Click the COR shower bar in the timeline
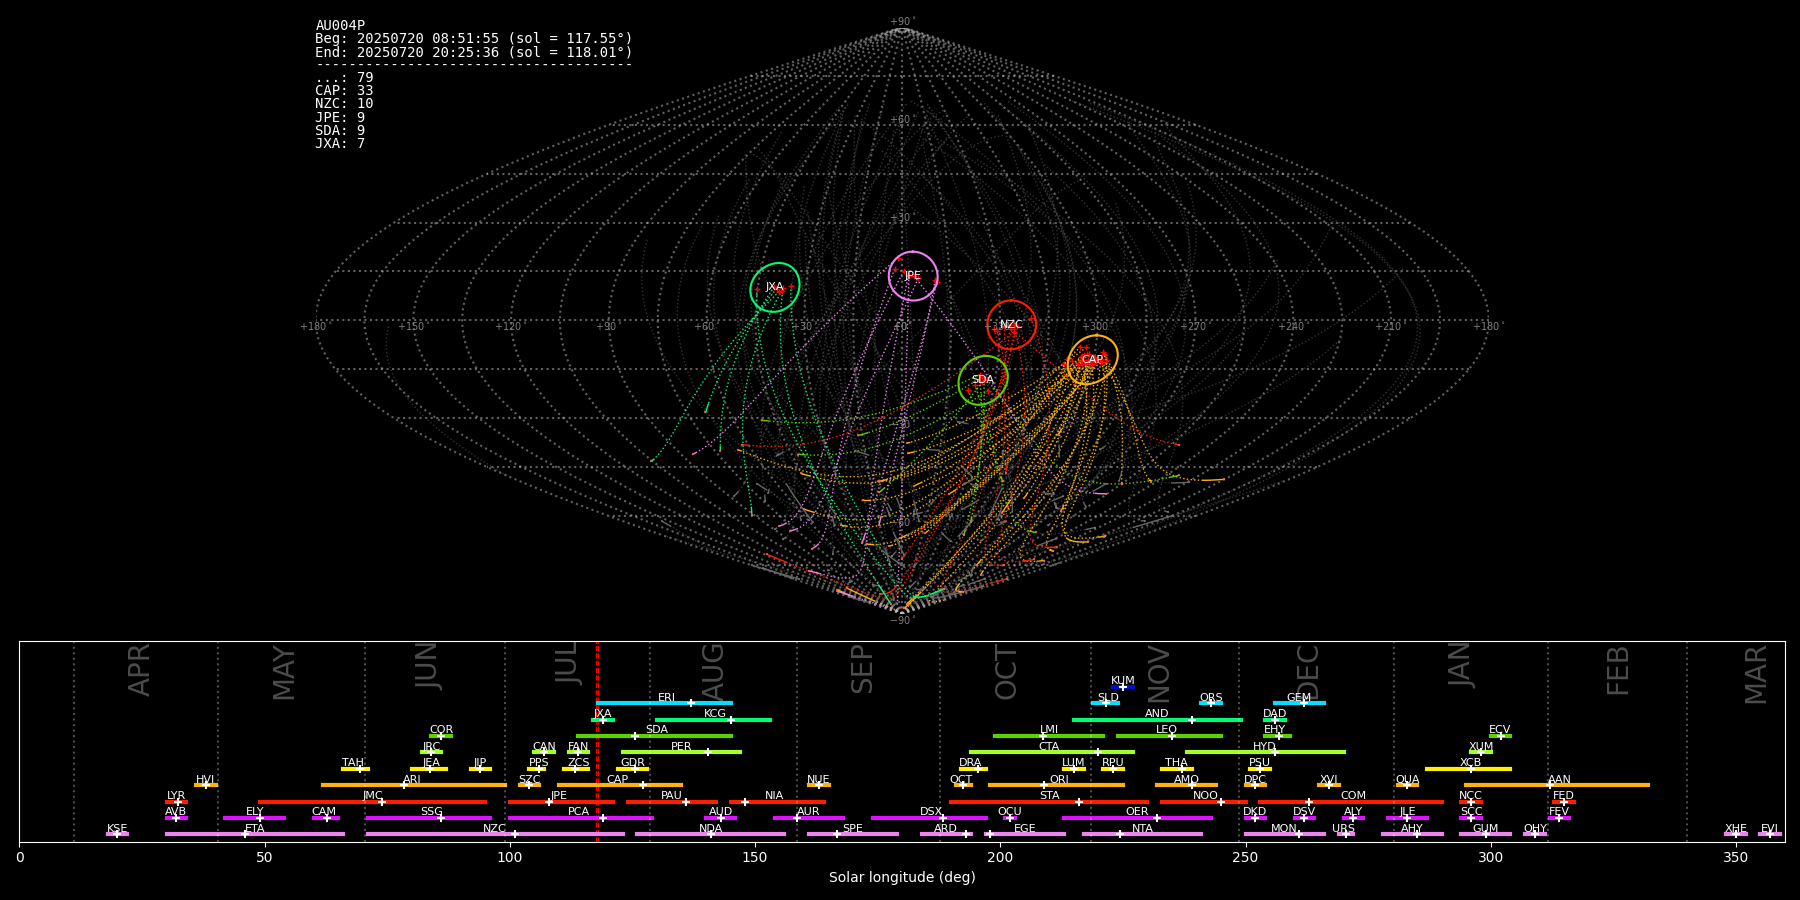The image size is (1800, 900). (441, 735)
